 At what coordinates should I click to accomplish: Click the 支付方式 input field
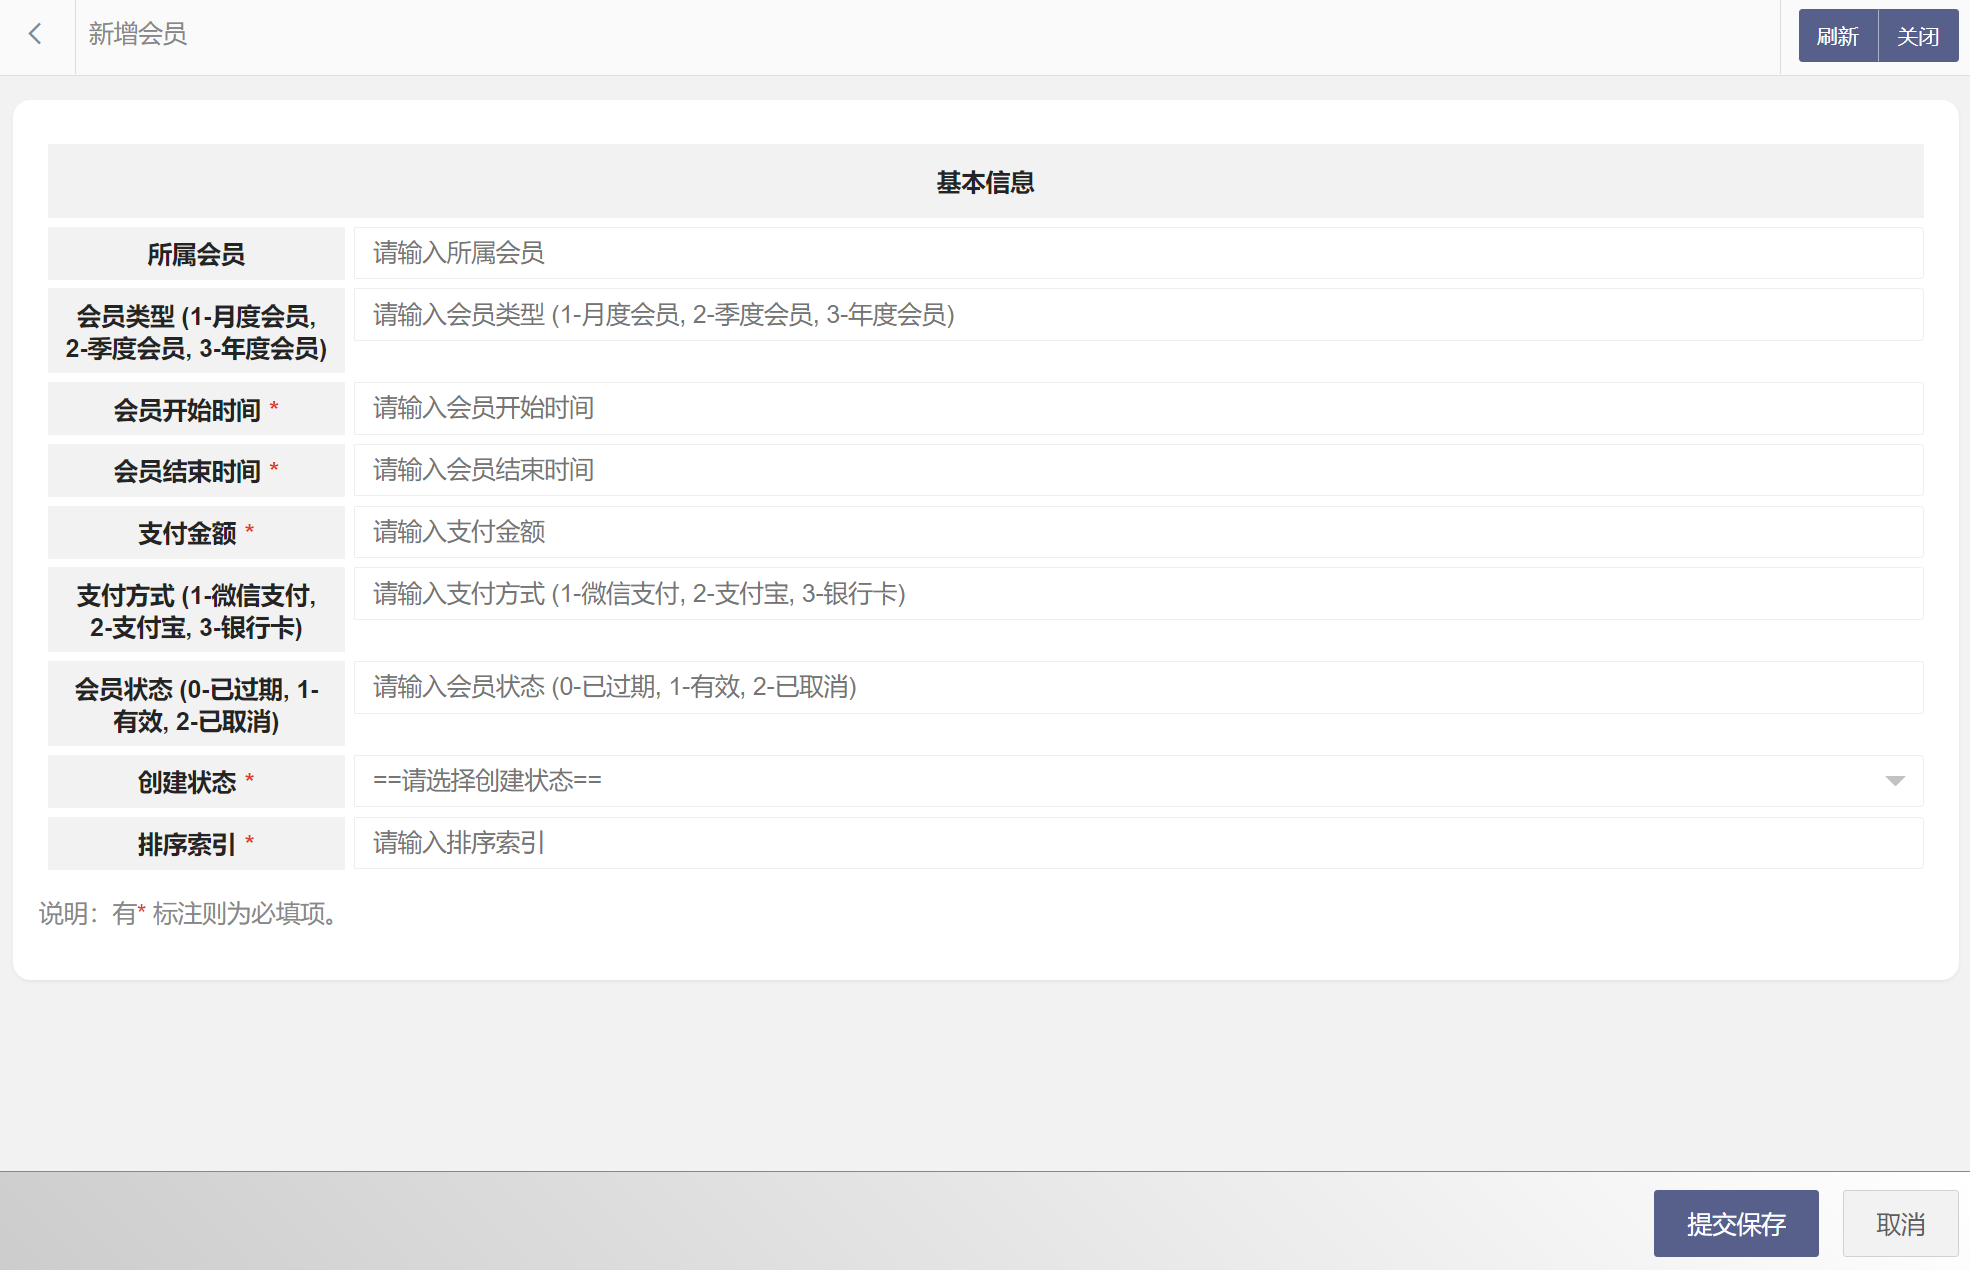coord(1138,594)
